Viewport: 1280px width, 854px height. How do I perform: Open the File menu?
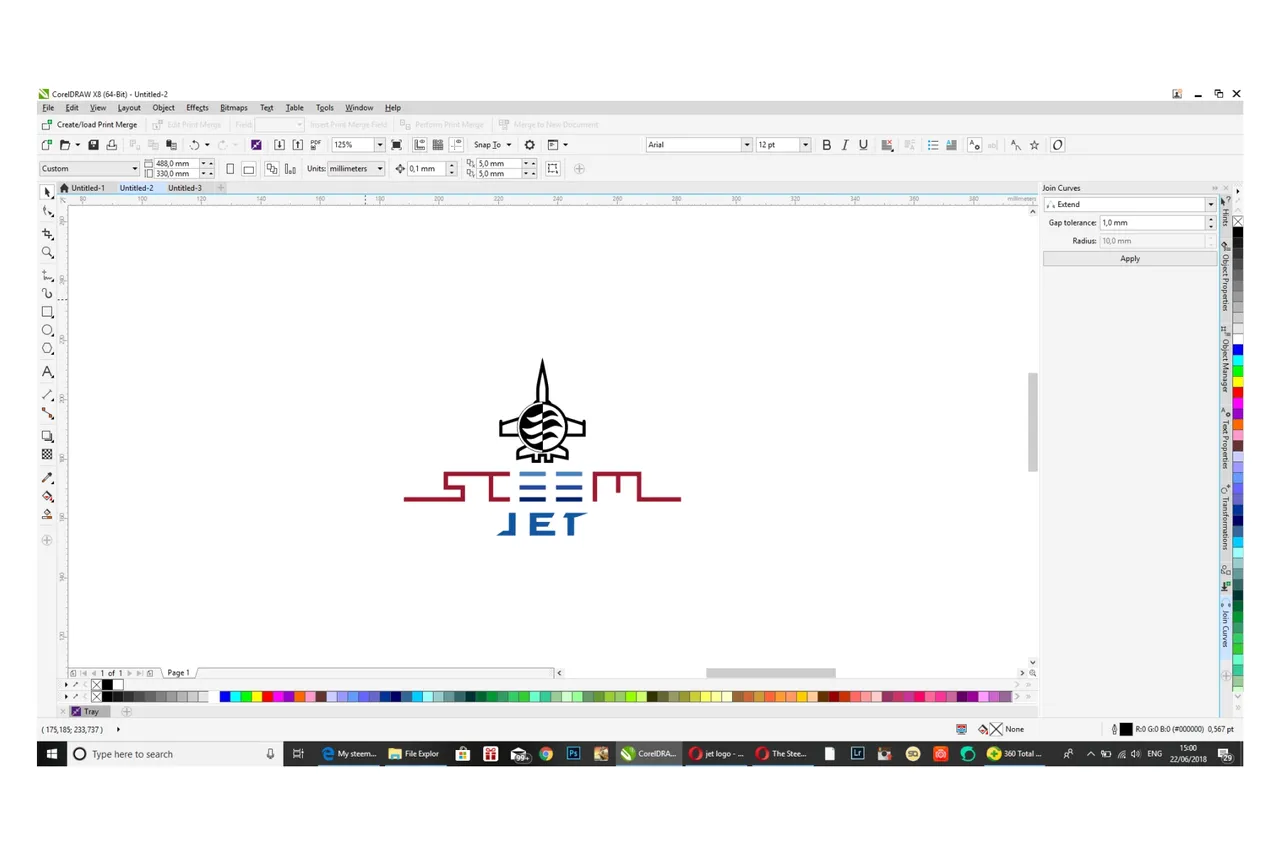pyautogui.click(x=48, y=108)
